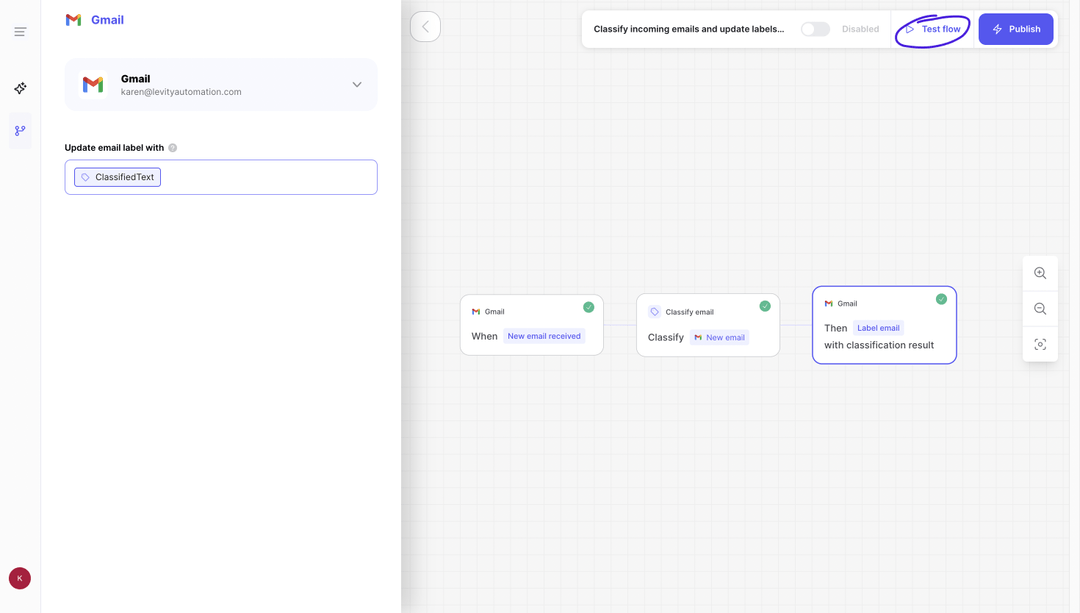1080x613 pixels.
Task: Open the hamburger menu in the sidebar
Action: 19,32
